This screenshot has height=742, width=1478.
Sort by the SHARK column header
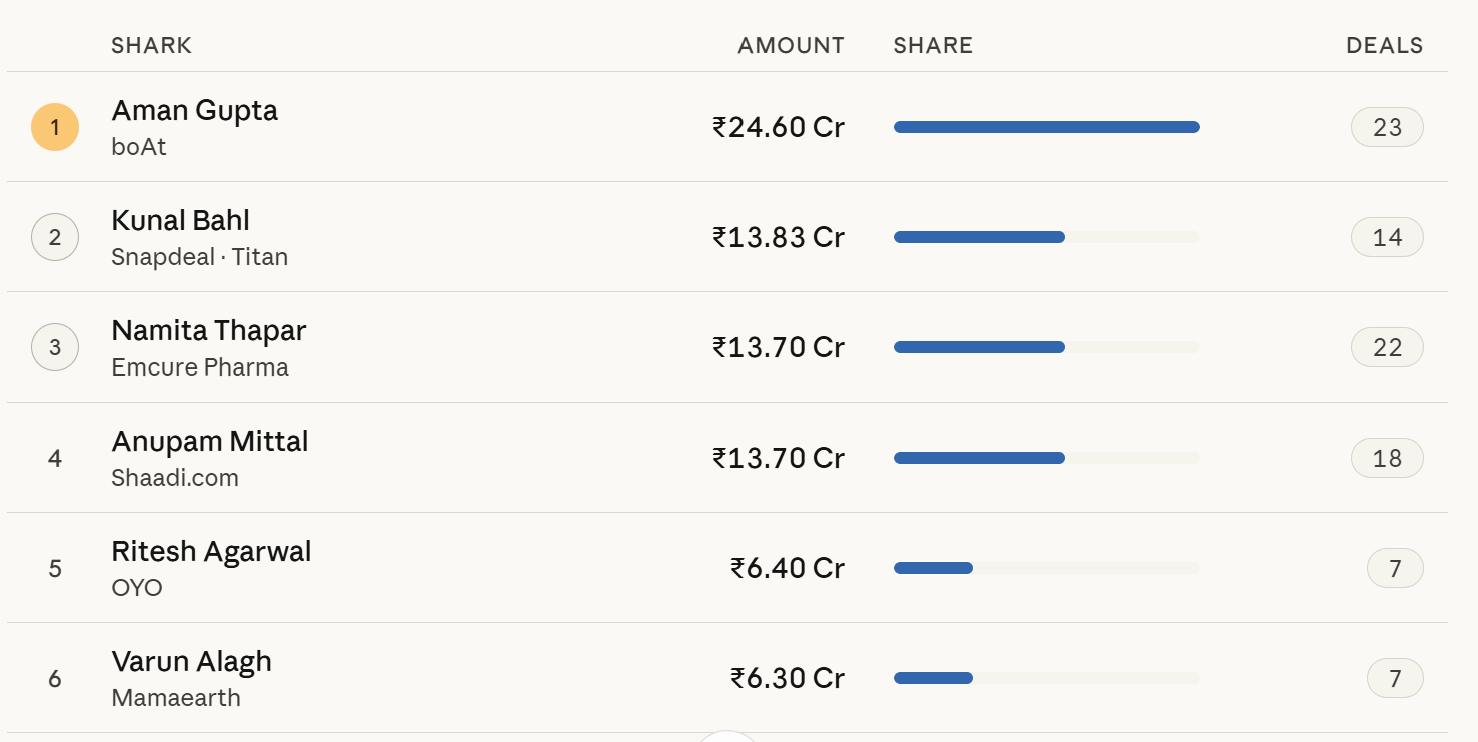[152, 45]
